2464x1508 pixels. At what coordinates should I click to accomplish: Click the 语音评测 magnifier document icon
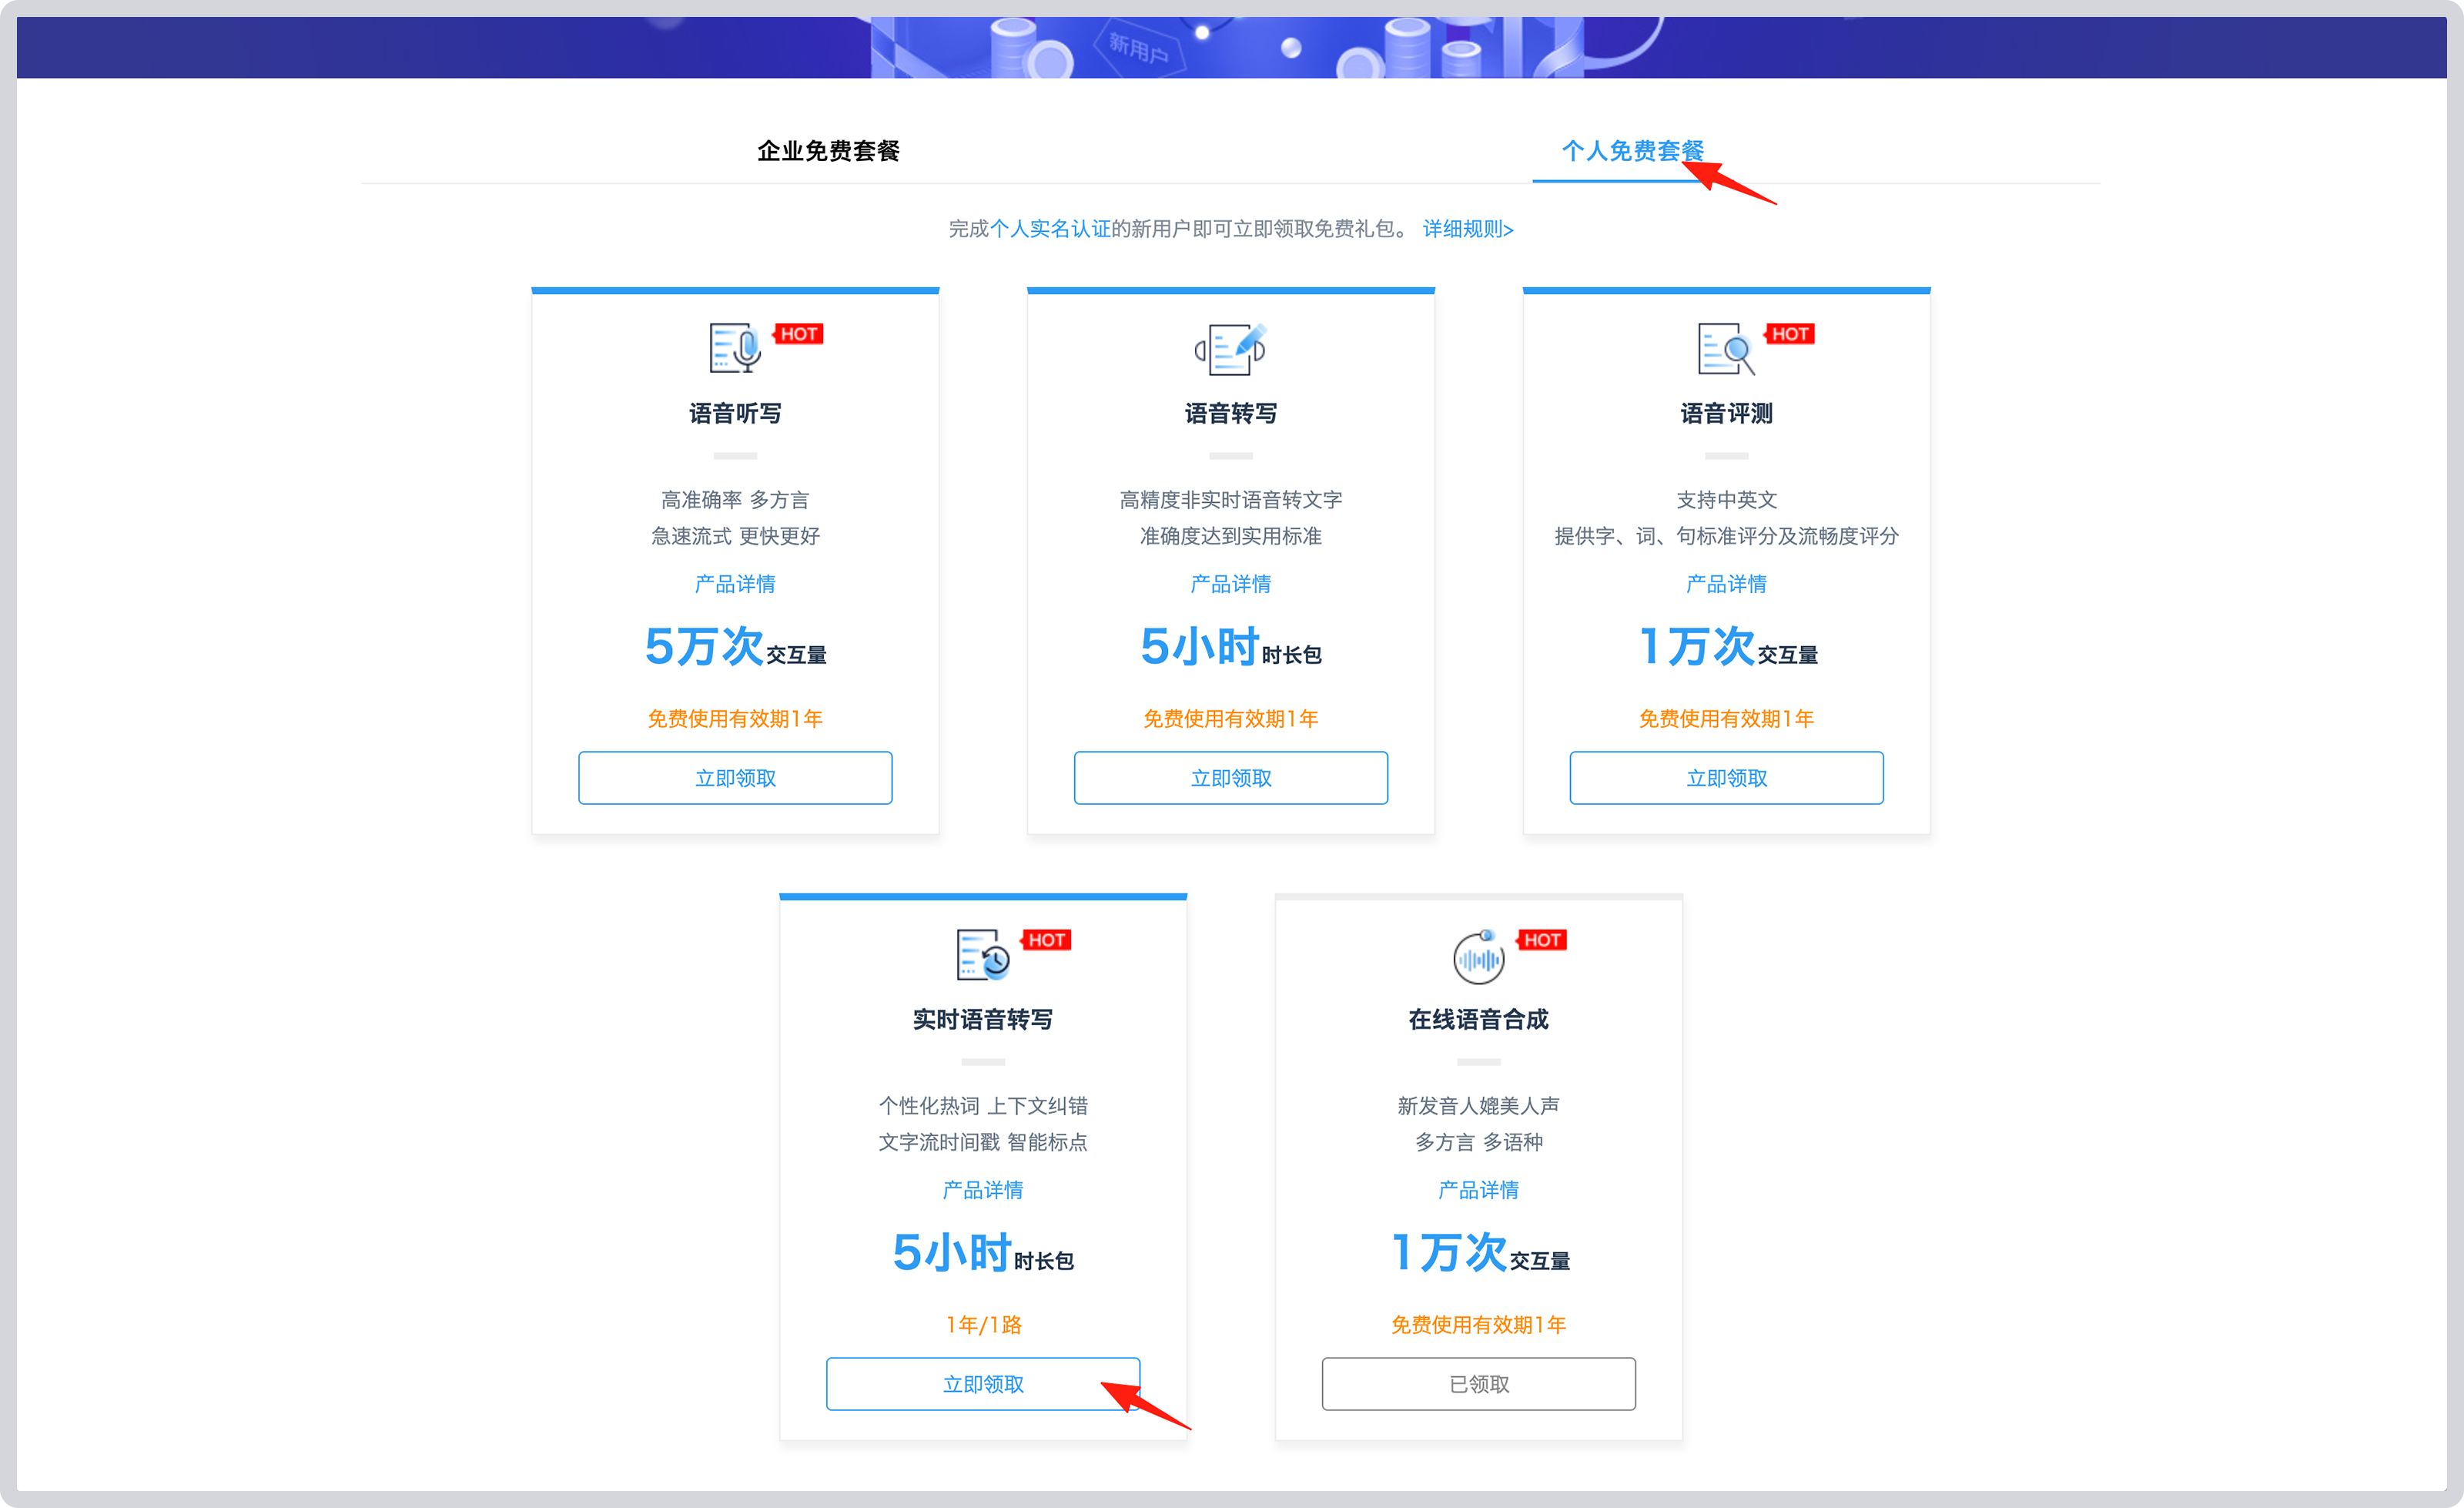pyautogui.click(x=1725, y=350)
